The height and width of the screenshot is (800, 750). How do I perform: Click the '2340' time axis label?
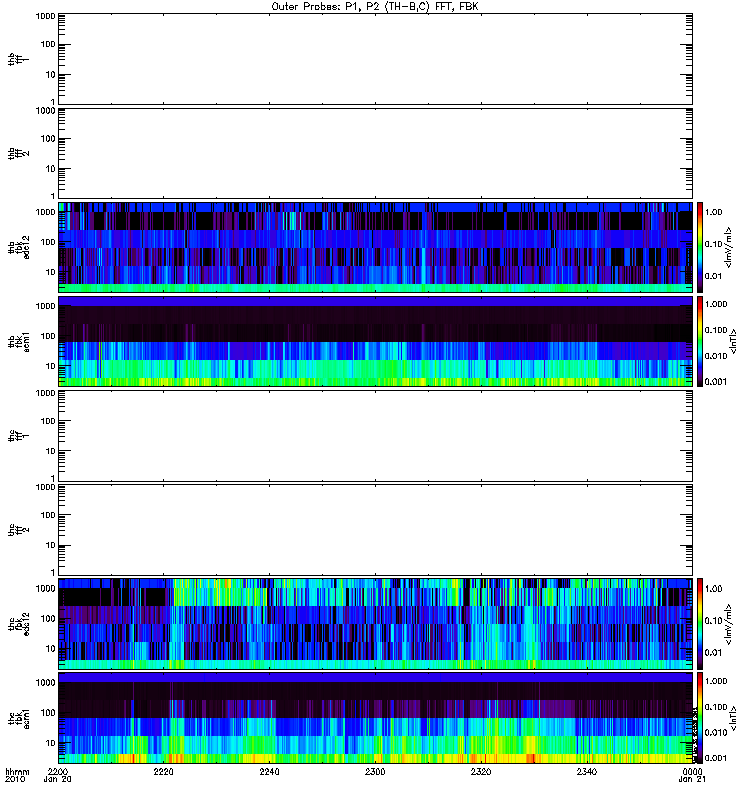(587, 771)
